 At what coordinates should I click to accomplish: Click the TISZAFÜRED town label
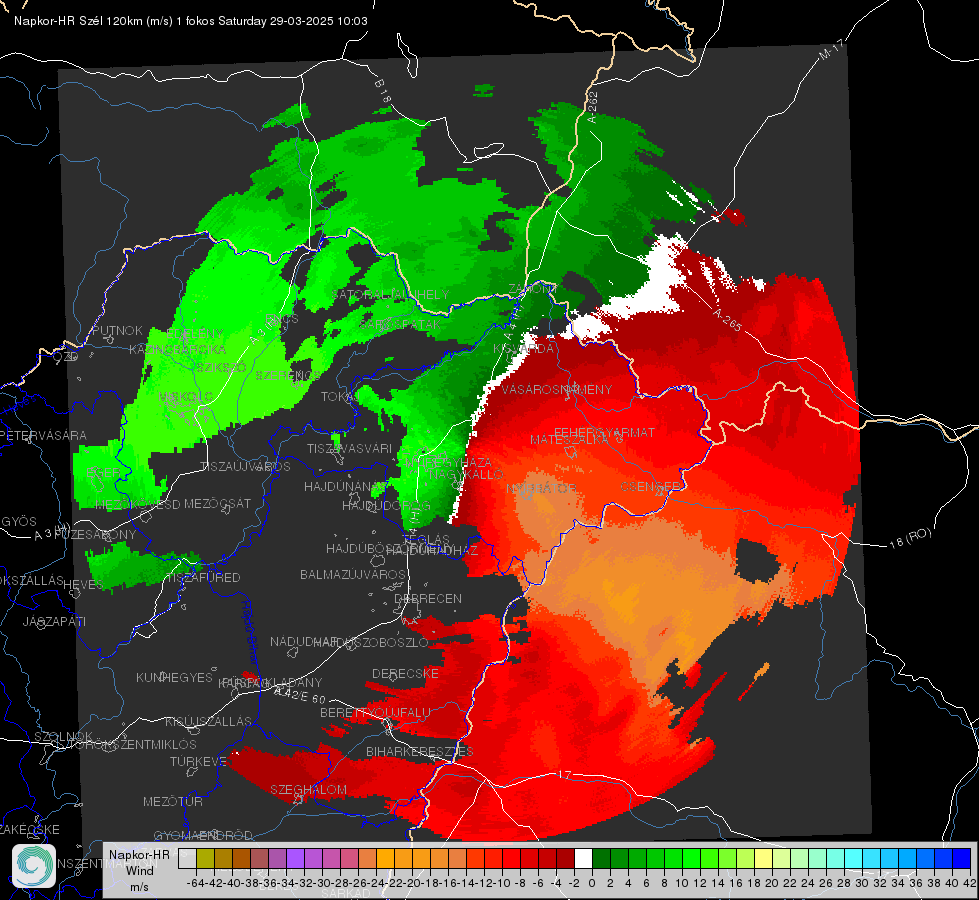click(202, 578)
